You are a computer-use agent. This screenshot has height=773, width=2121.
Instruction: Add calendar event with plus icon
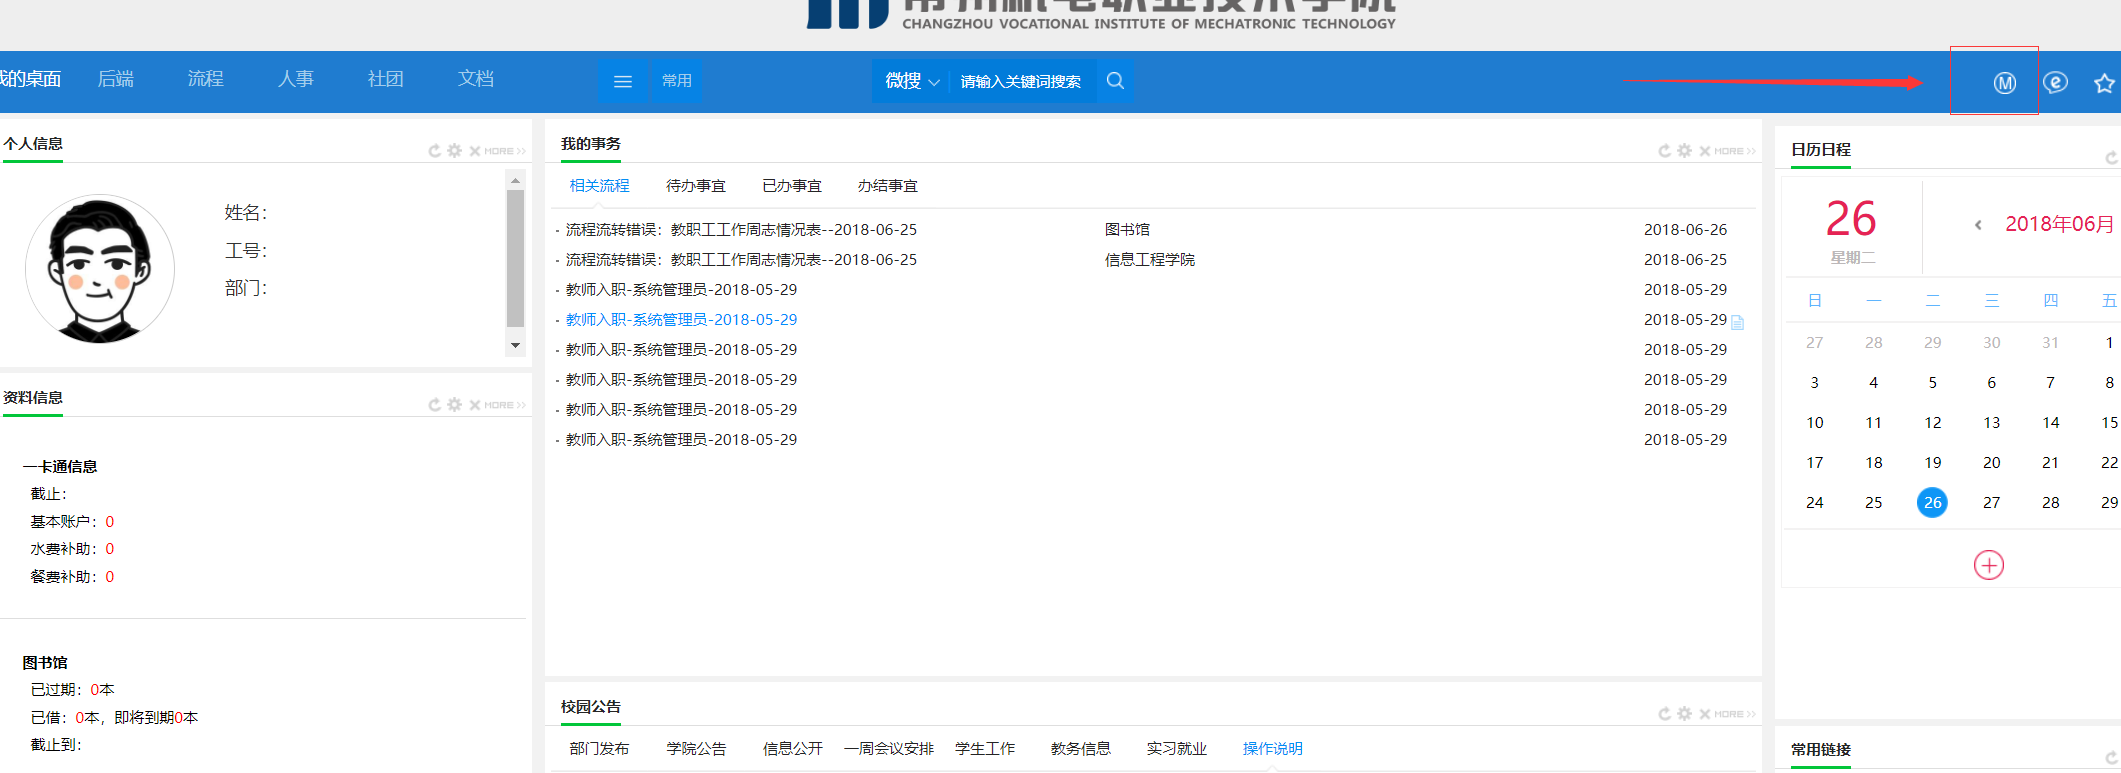[1988, 565]
